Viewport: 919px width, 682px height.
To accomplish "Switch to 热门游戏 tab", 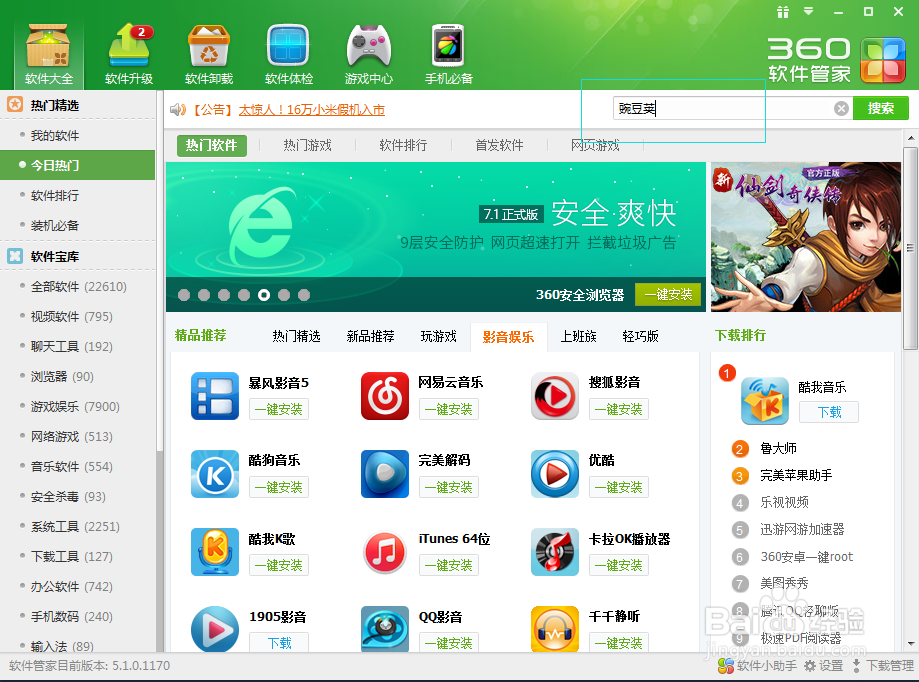I will point(308,145).
